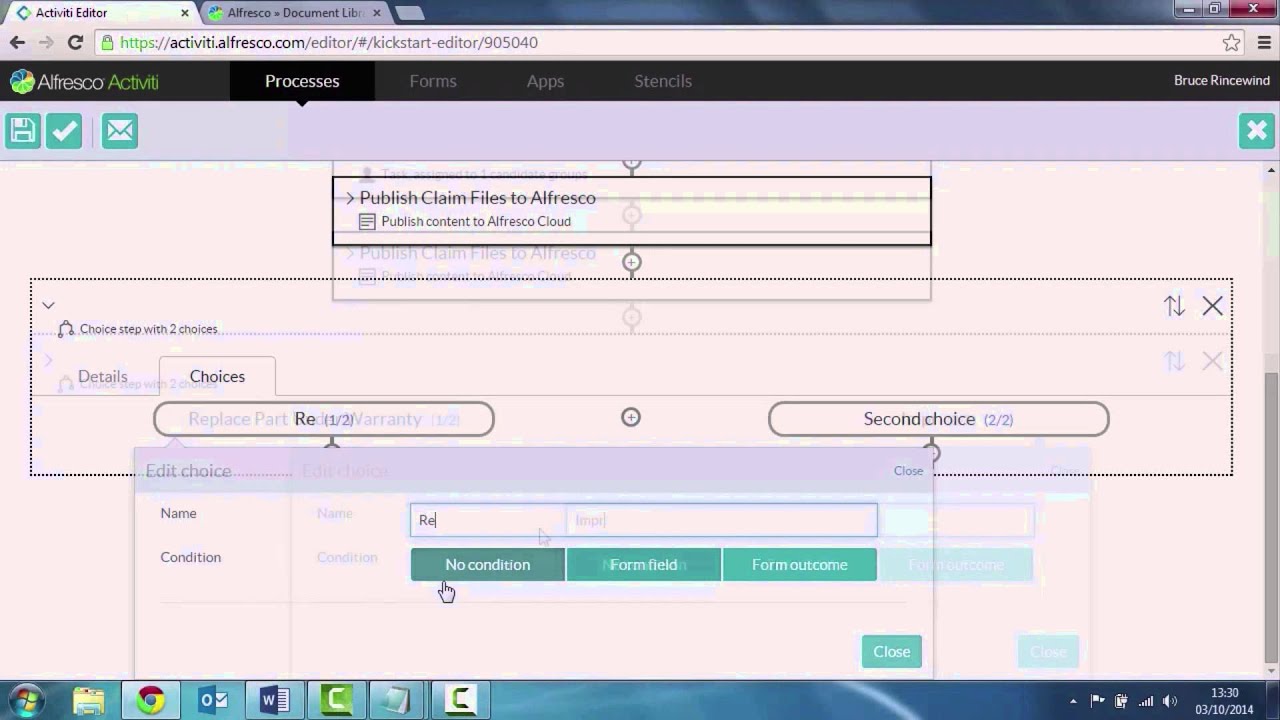Open Outlook from the taskbar
The height and width of the screenshot is (720, 1280).
pos(213,700)
